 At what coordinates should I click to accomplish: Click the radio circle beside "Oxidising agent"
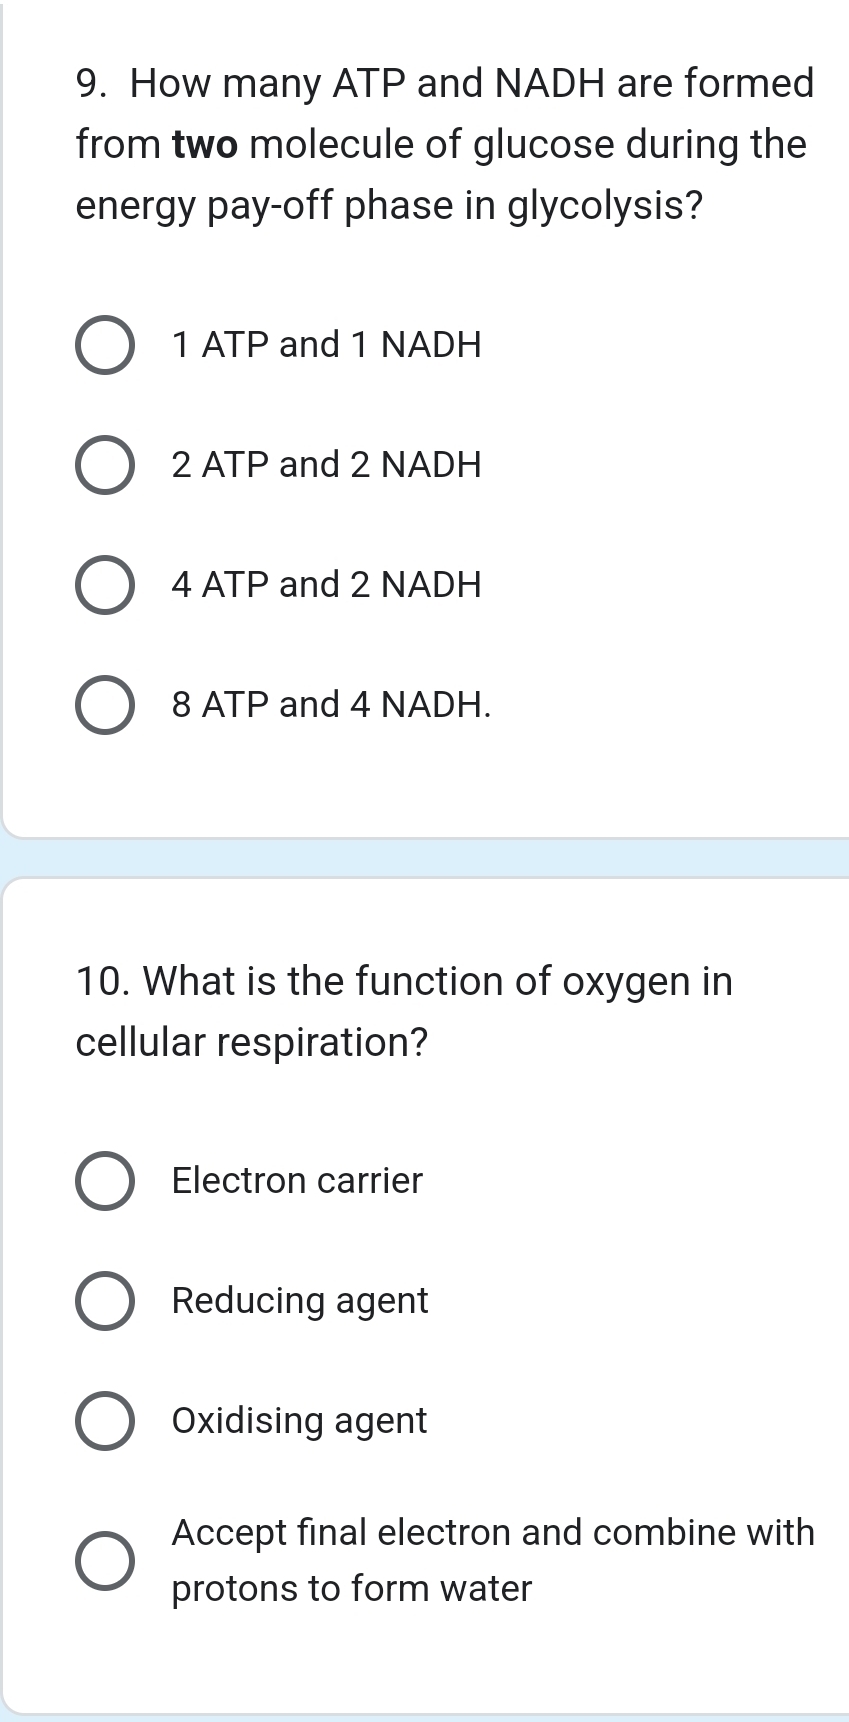click(105, 1421)
